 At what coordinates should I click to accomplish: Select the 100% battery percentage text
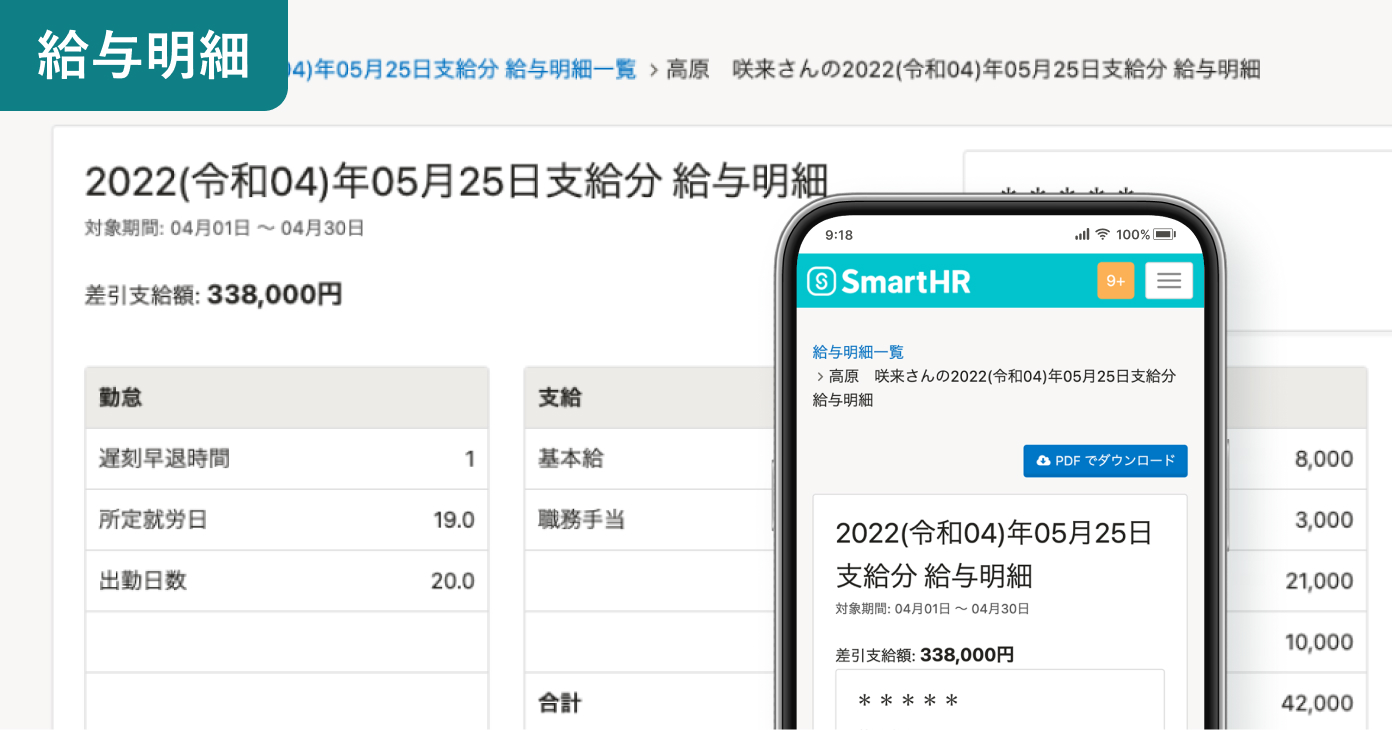click(x=1133, y=234)
